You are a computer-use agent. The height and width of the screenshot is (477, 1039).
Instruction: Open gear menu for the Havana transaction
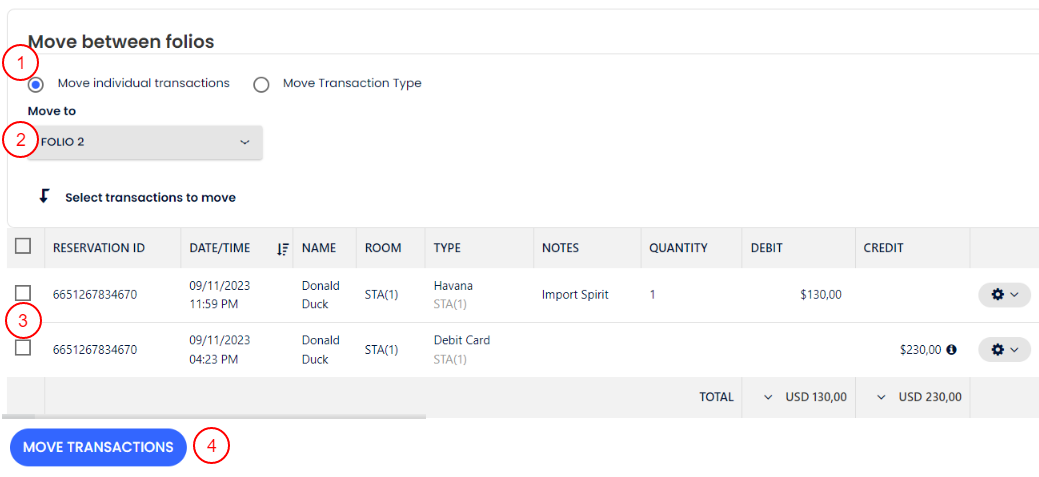1003,295
